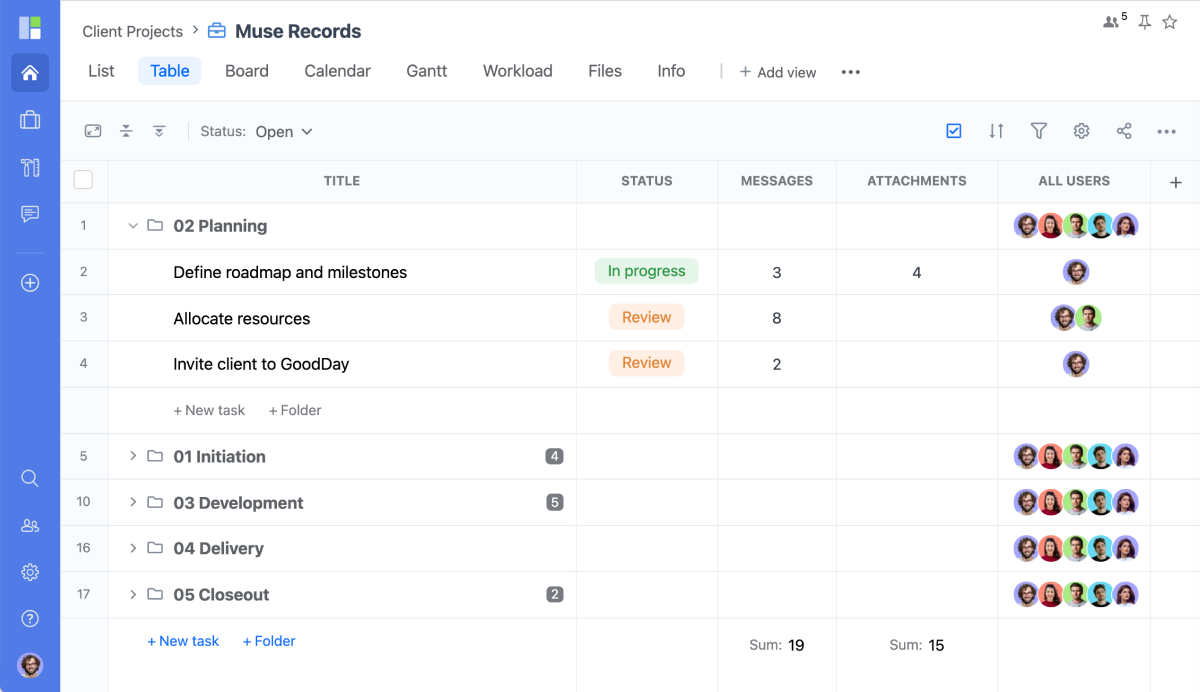Open status dropdown In progress for roadmap task

pos(647,271)
